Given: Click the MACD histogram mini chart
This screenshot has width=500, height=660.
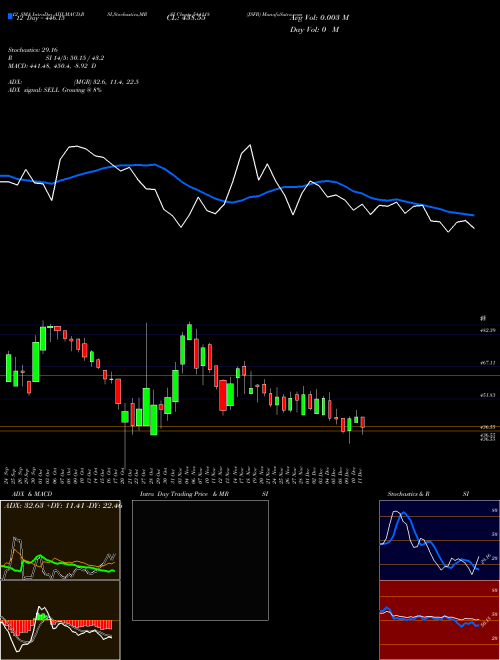Looking at the screenshot, I should point(60,620).
